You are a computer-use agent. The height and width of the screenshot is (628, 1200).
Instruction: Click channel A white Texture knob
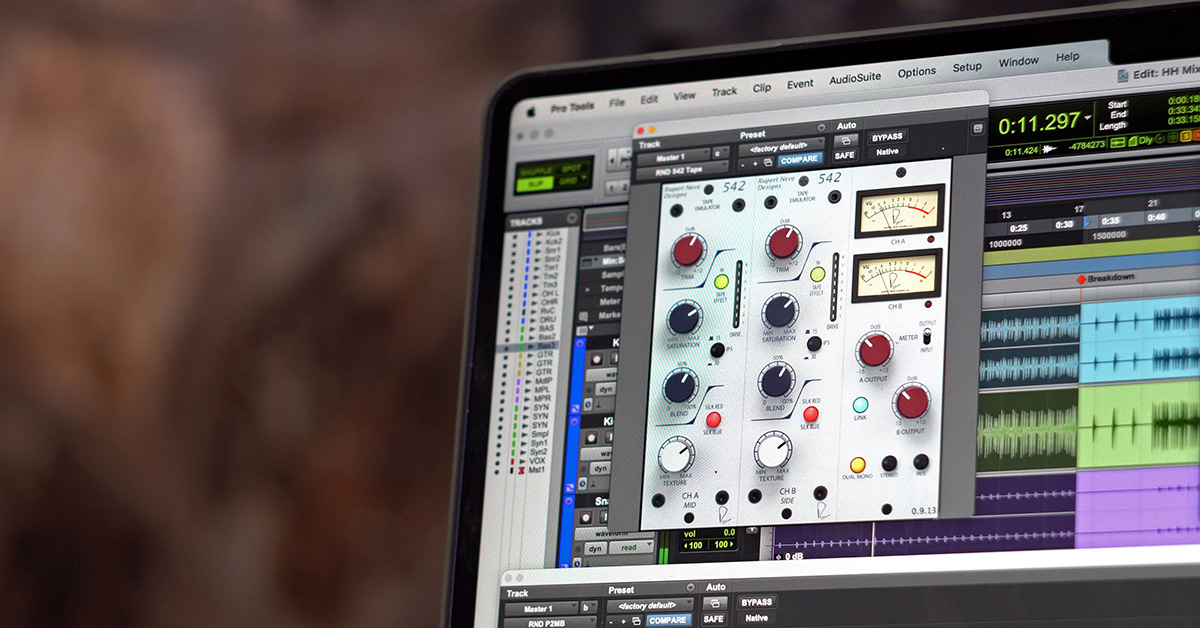click(675, 455)
